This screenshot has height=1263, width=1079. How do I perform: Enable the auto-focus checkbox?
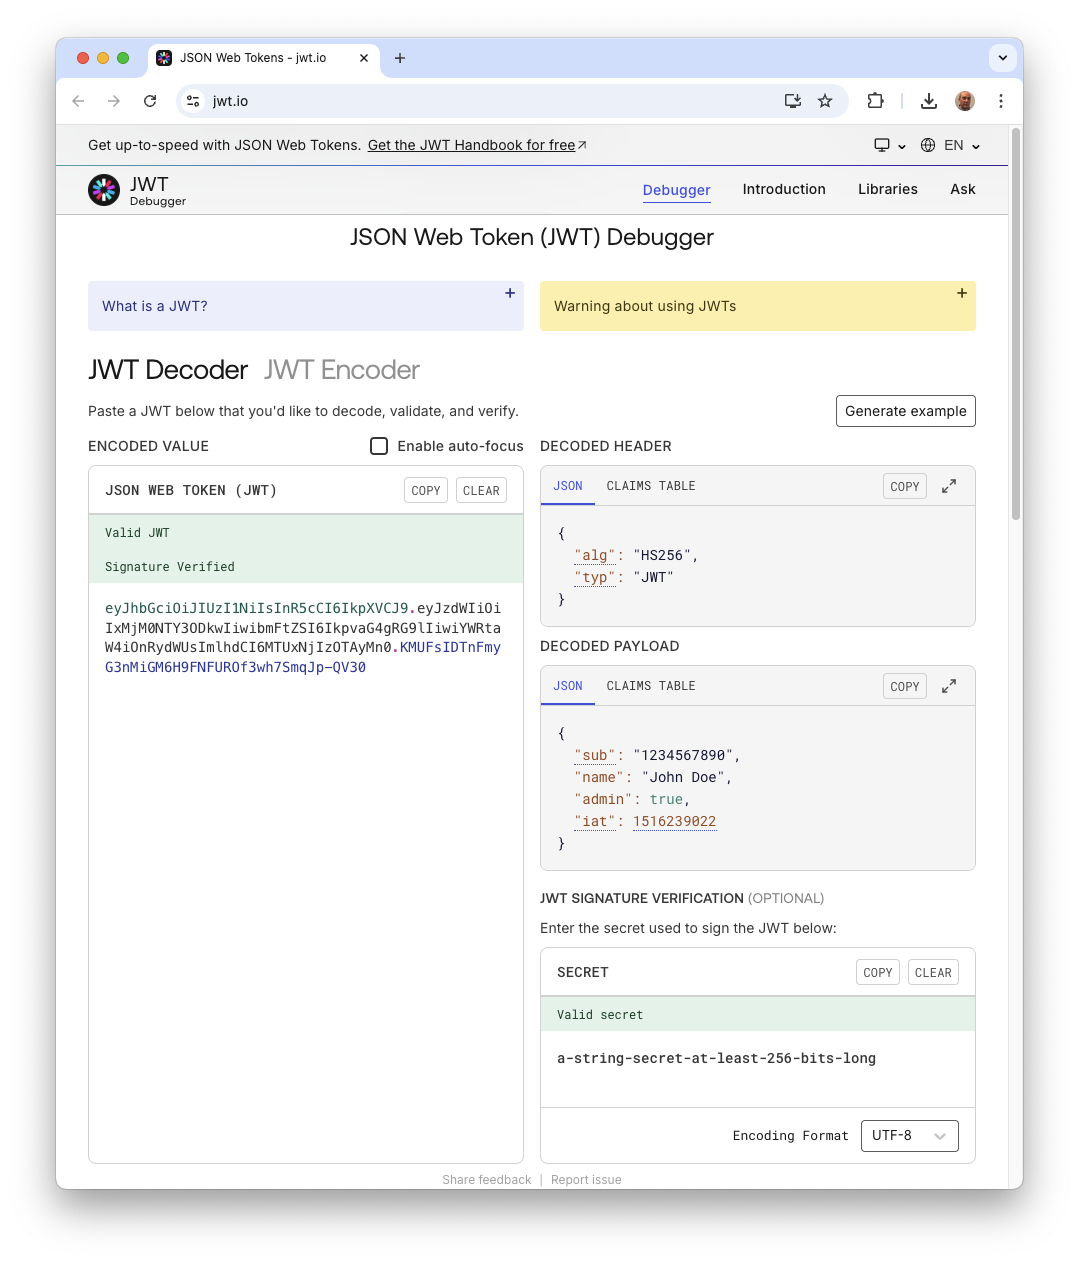click(379, 446)
